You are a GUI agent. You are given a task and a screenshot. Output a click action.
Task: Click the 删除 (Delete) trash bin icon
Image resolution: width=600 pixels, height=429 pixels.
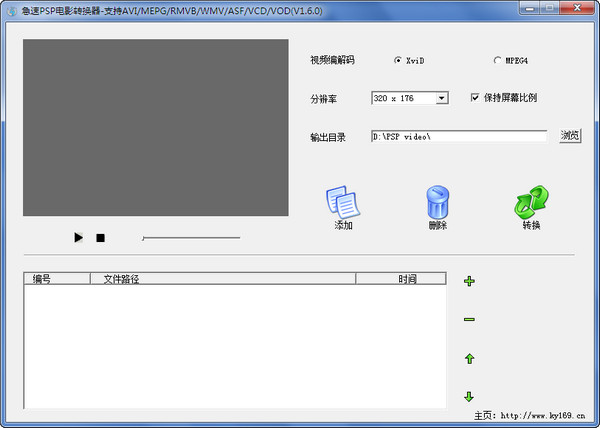point(437,203)
